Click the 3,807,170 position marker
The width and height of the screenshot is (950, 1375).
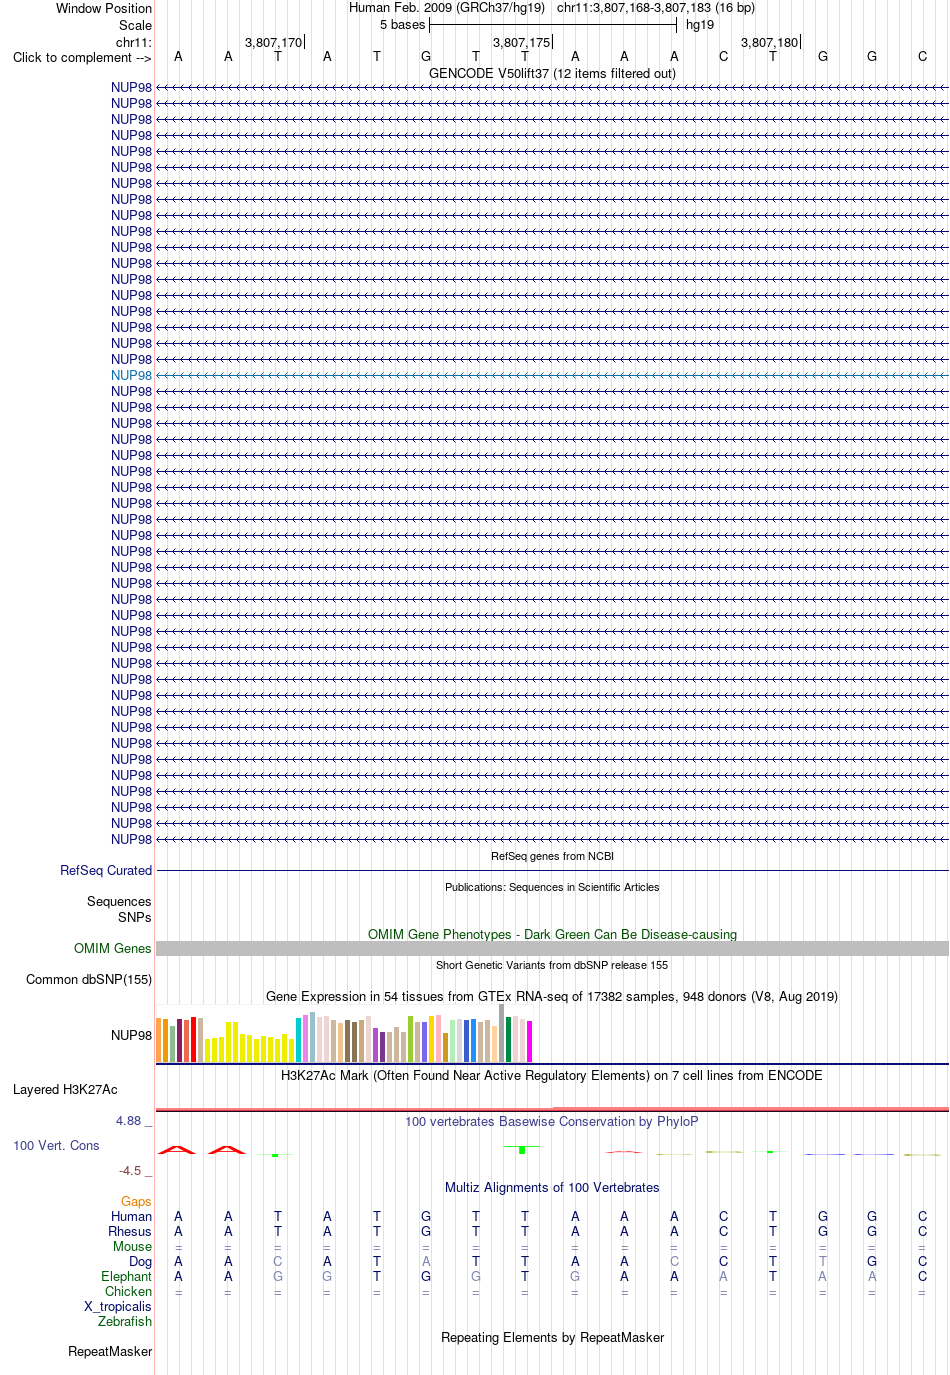(273, 43)
